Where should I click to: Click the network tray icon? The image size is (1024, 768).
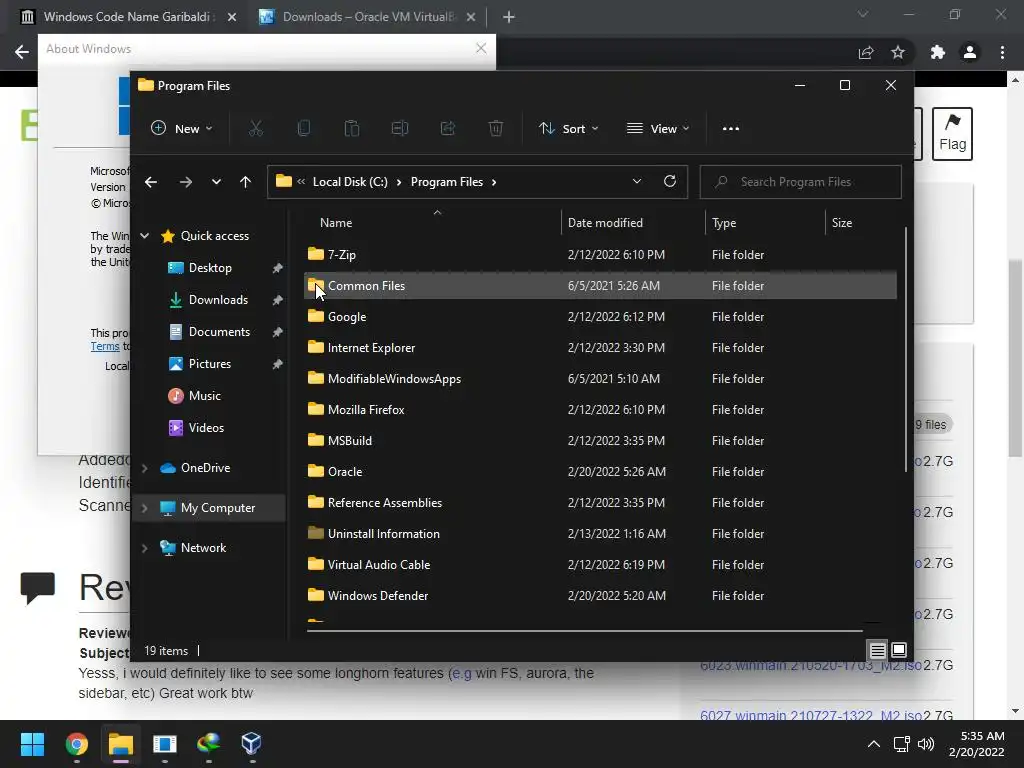pos(902,744)
